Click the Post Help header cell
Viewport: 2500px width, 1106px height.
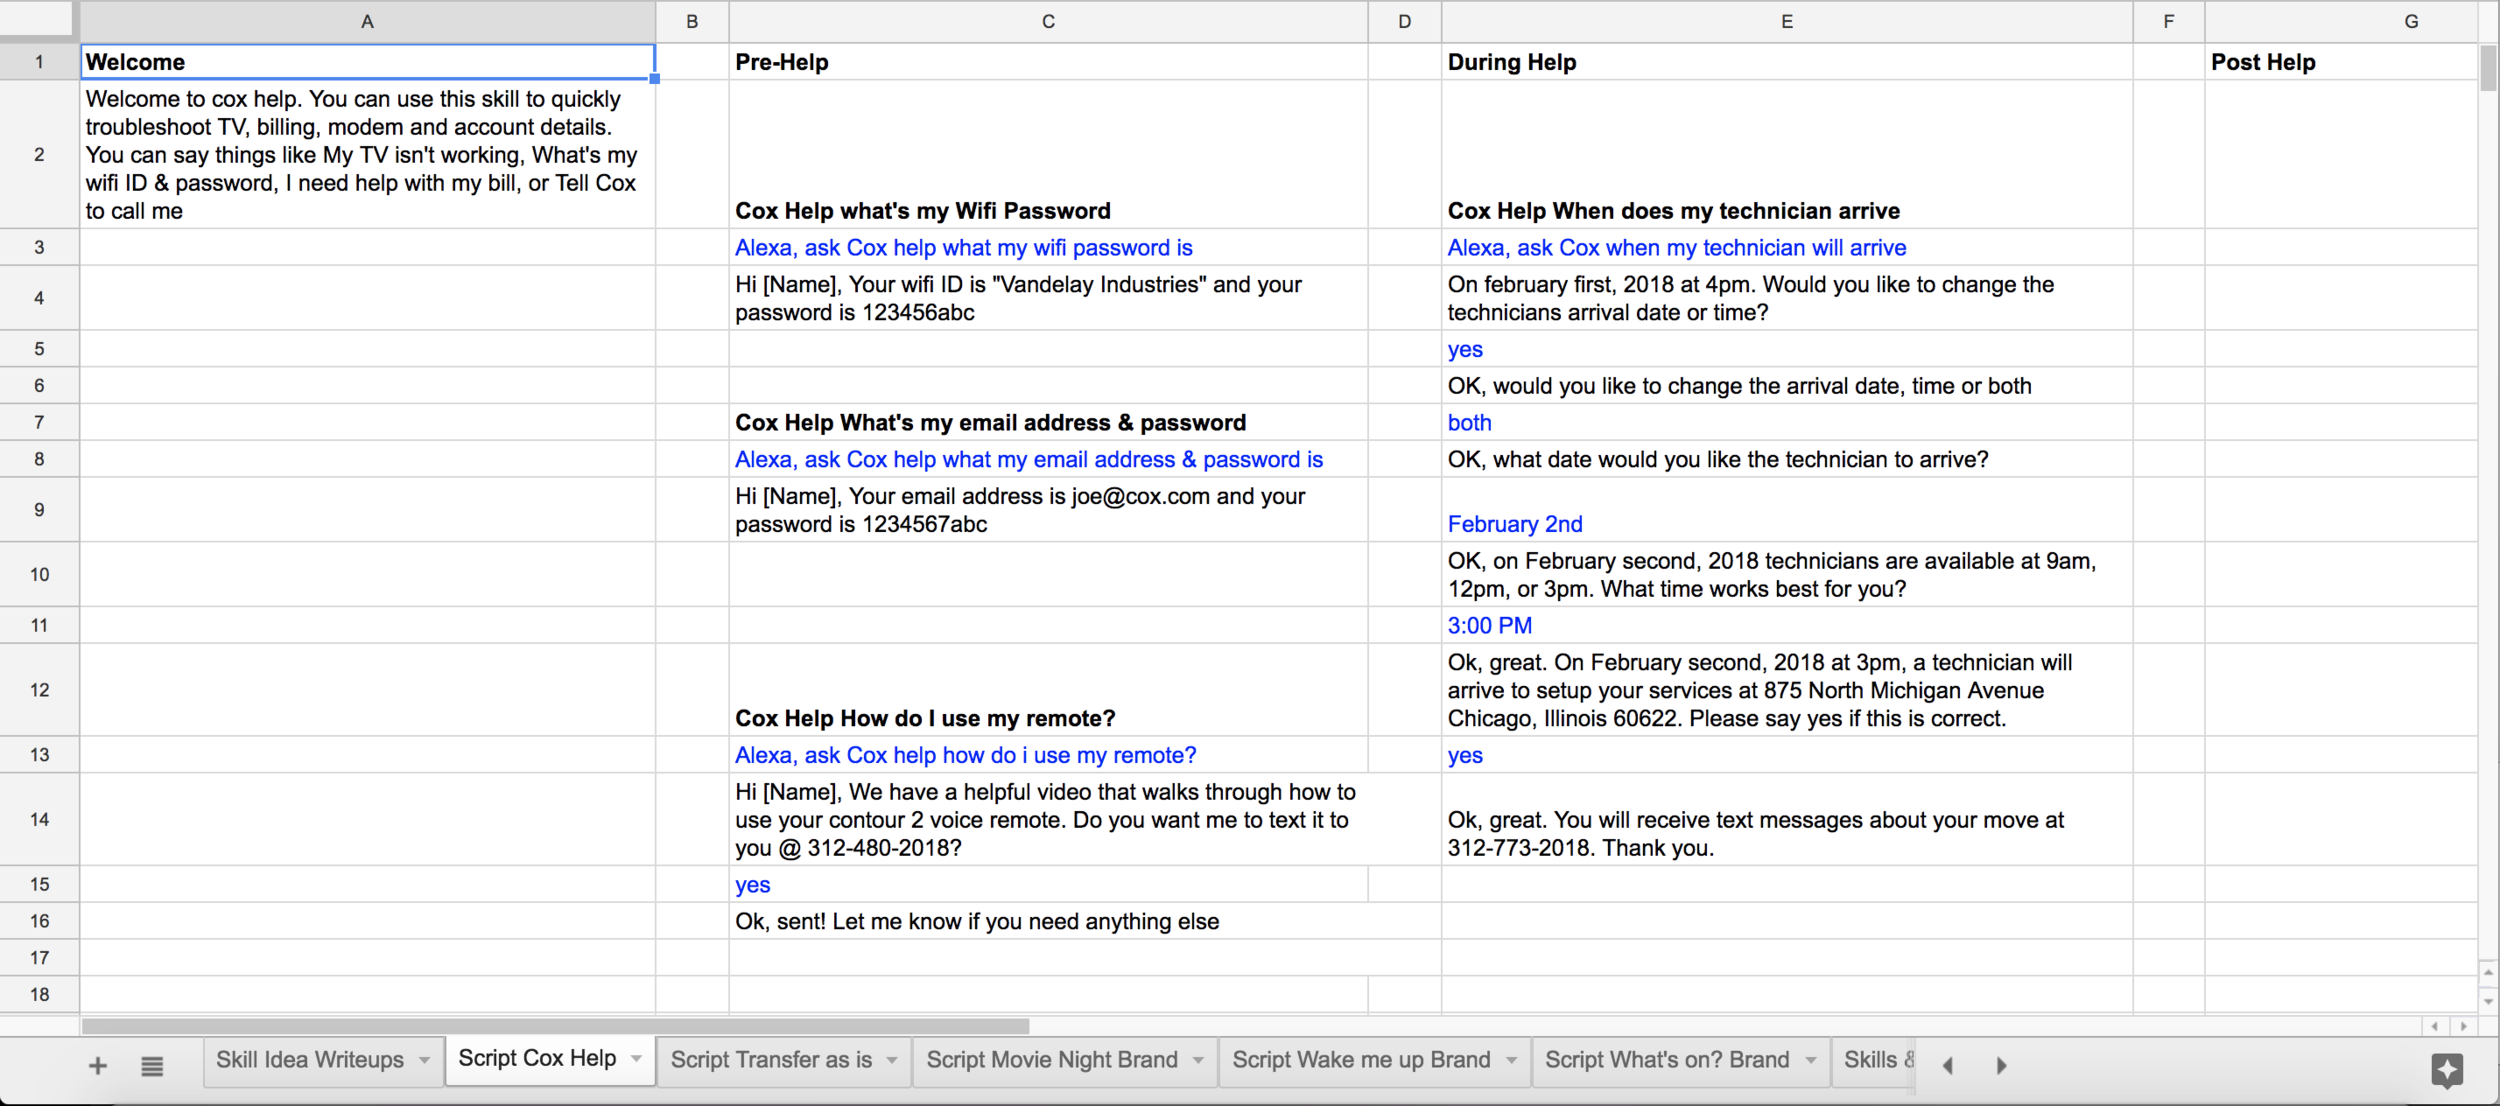(2341, 62)
